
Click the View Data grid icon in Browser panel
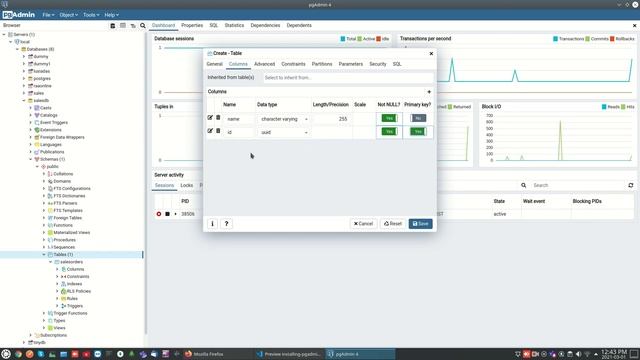[x=123, y=26]
